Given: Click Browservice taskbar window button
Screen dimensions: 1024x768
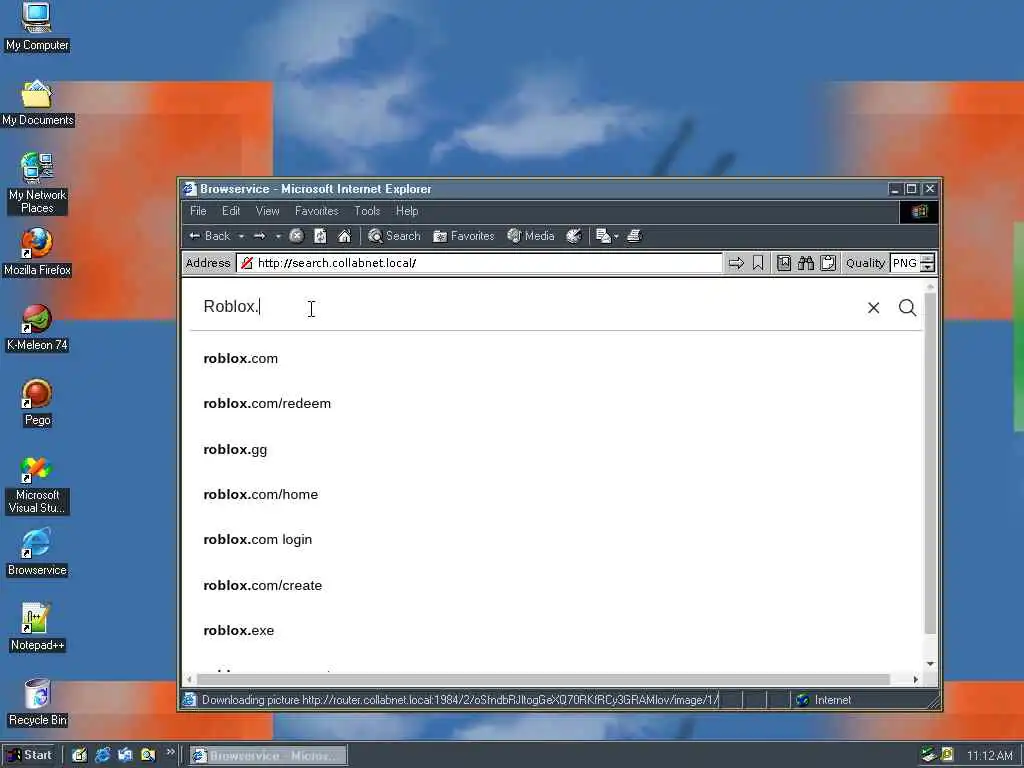Looking at the screenshot, I should click(x=268, y=756).
